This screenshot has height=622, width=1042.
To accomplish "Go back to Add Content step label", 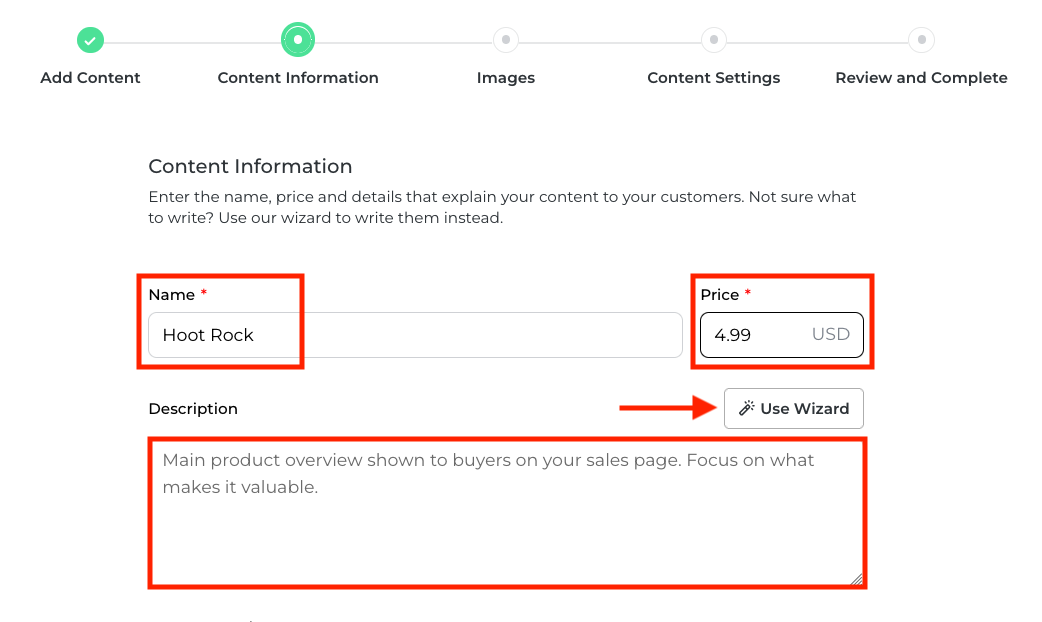I will tap(90, 78).
